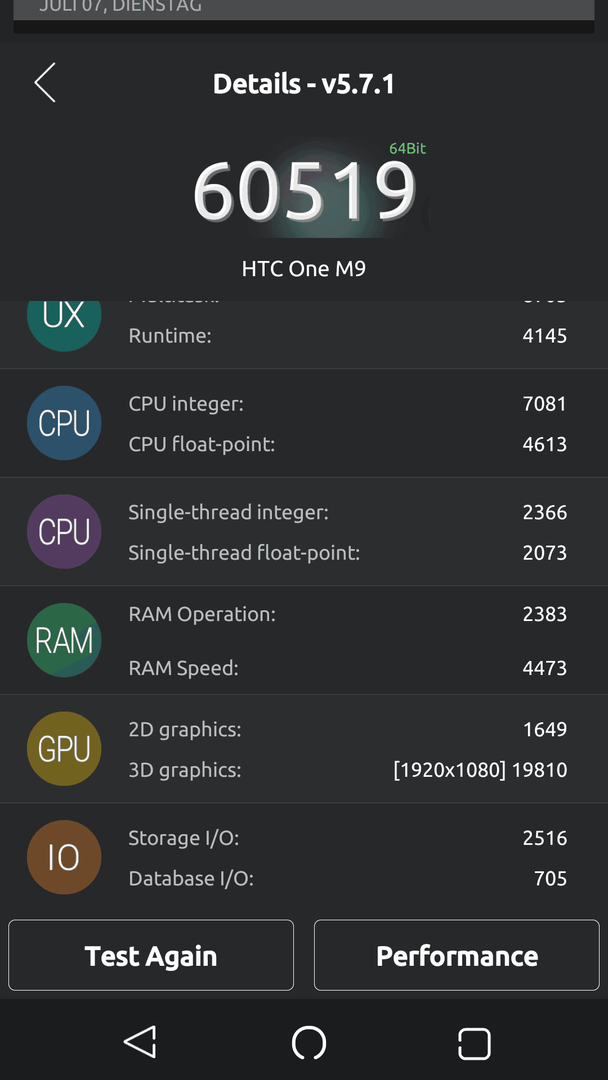The height and width of the screenshot is (1080, 608).
Task: Tap the purple CPU single-thread icon
Action: pyautogui.click(x=64, y=532)
